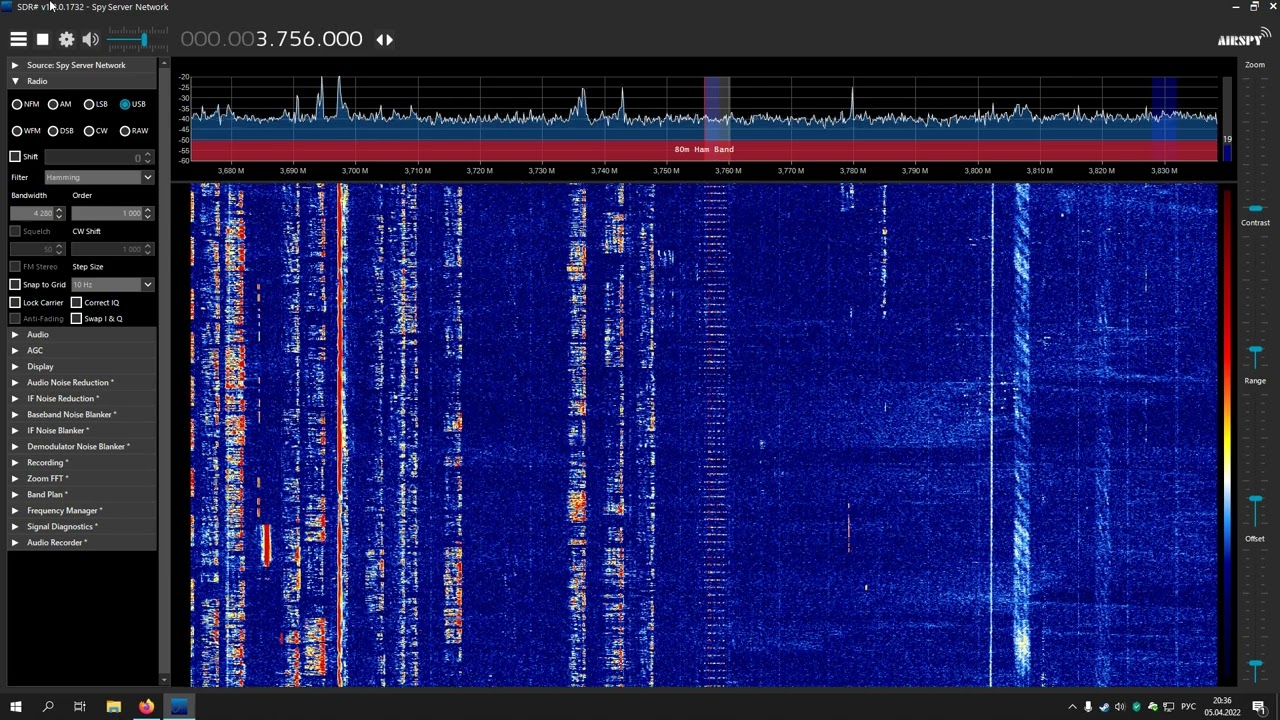Click the microphone tray icon

tap(1088, 707)
